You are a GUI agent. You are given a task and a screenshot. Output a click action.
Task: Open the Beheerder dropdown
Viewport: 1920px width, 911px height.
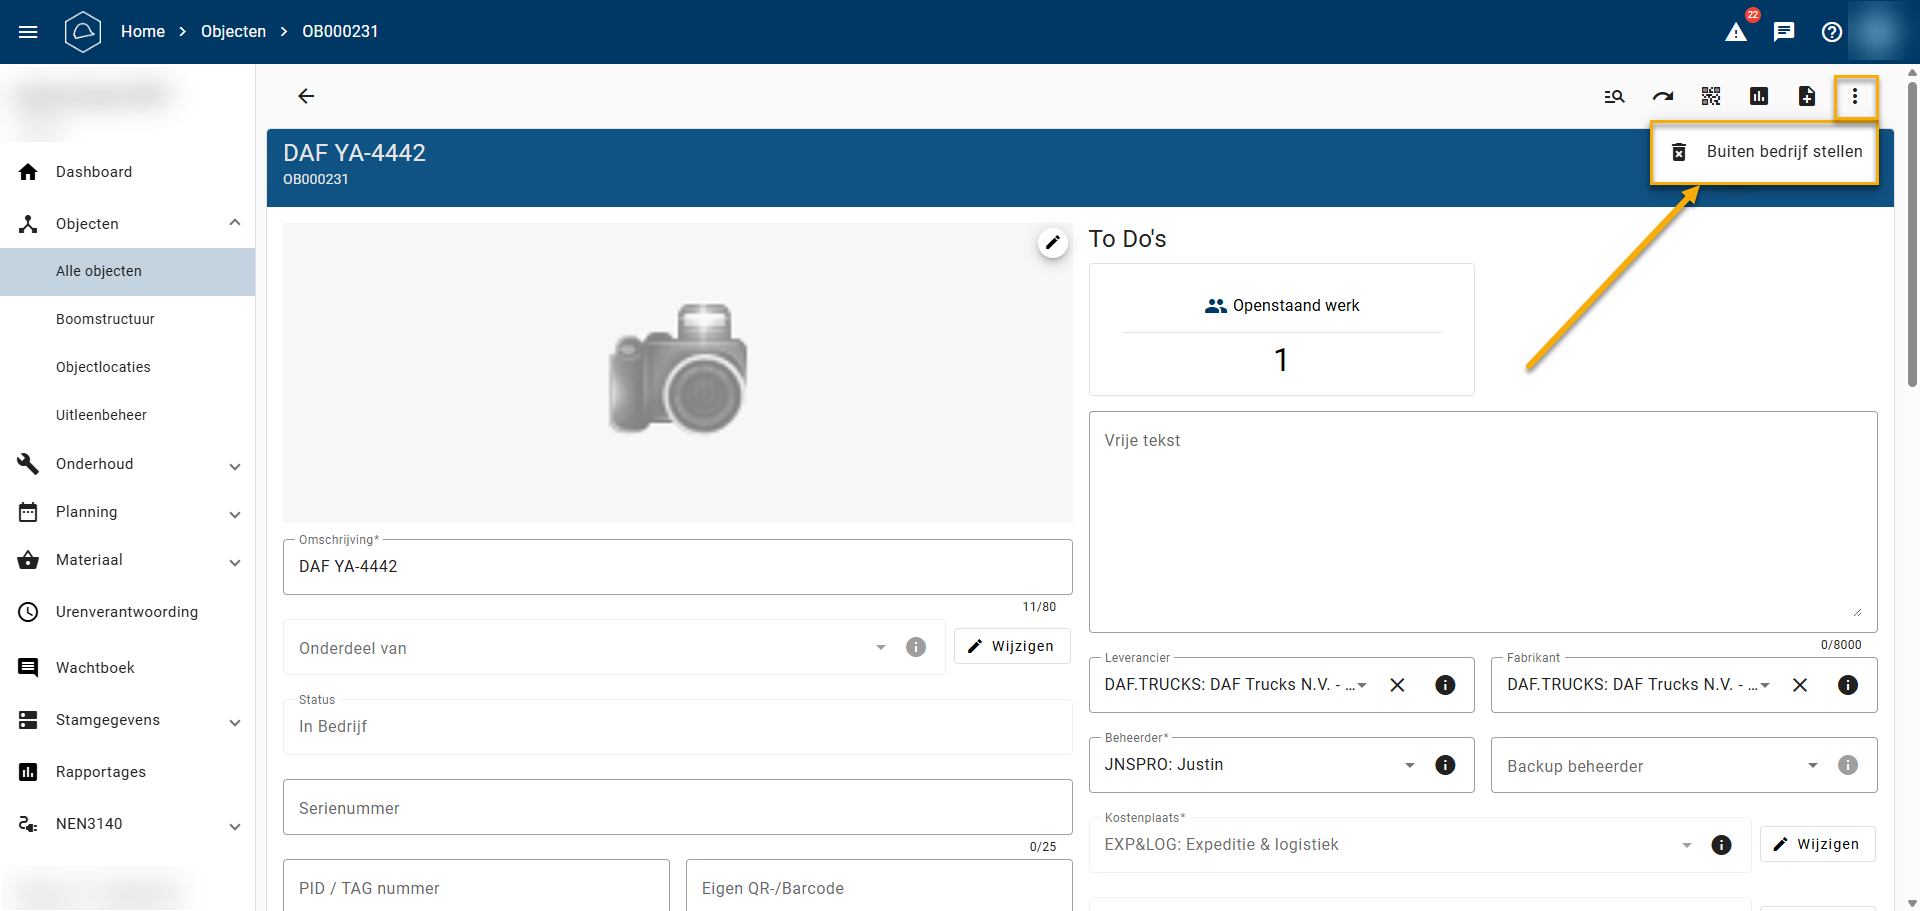(x=1409, y=765)
